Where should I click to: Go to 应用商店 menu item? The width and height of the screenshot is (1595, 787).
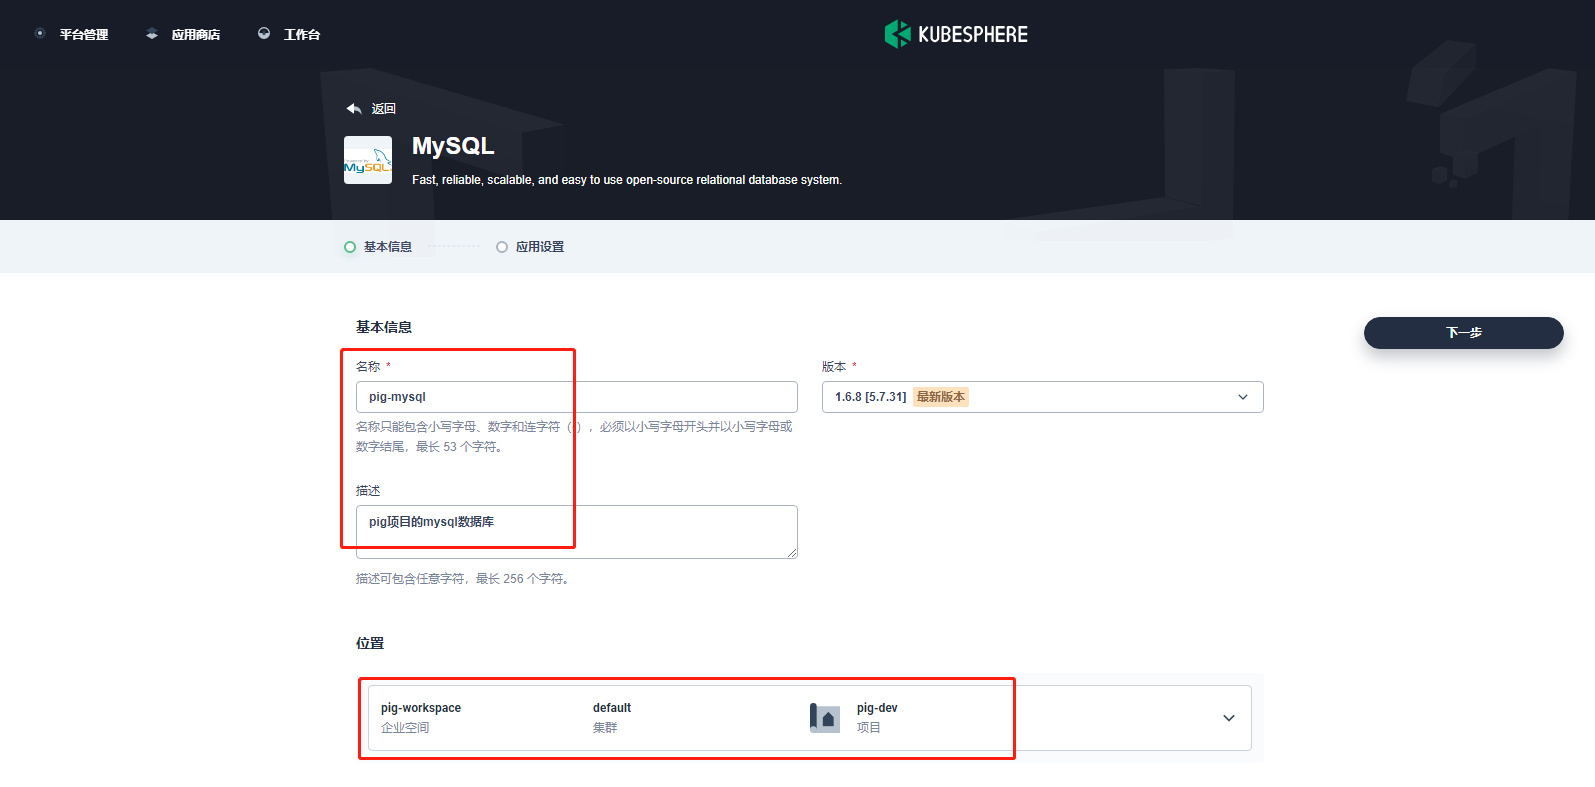(196, 34)
